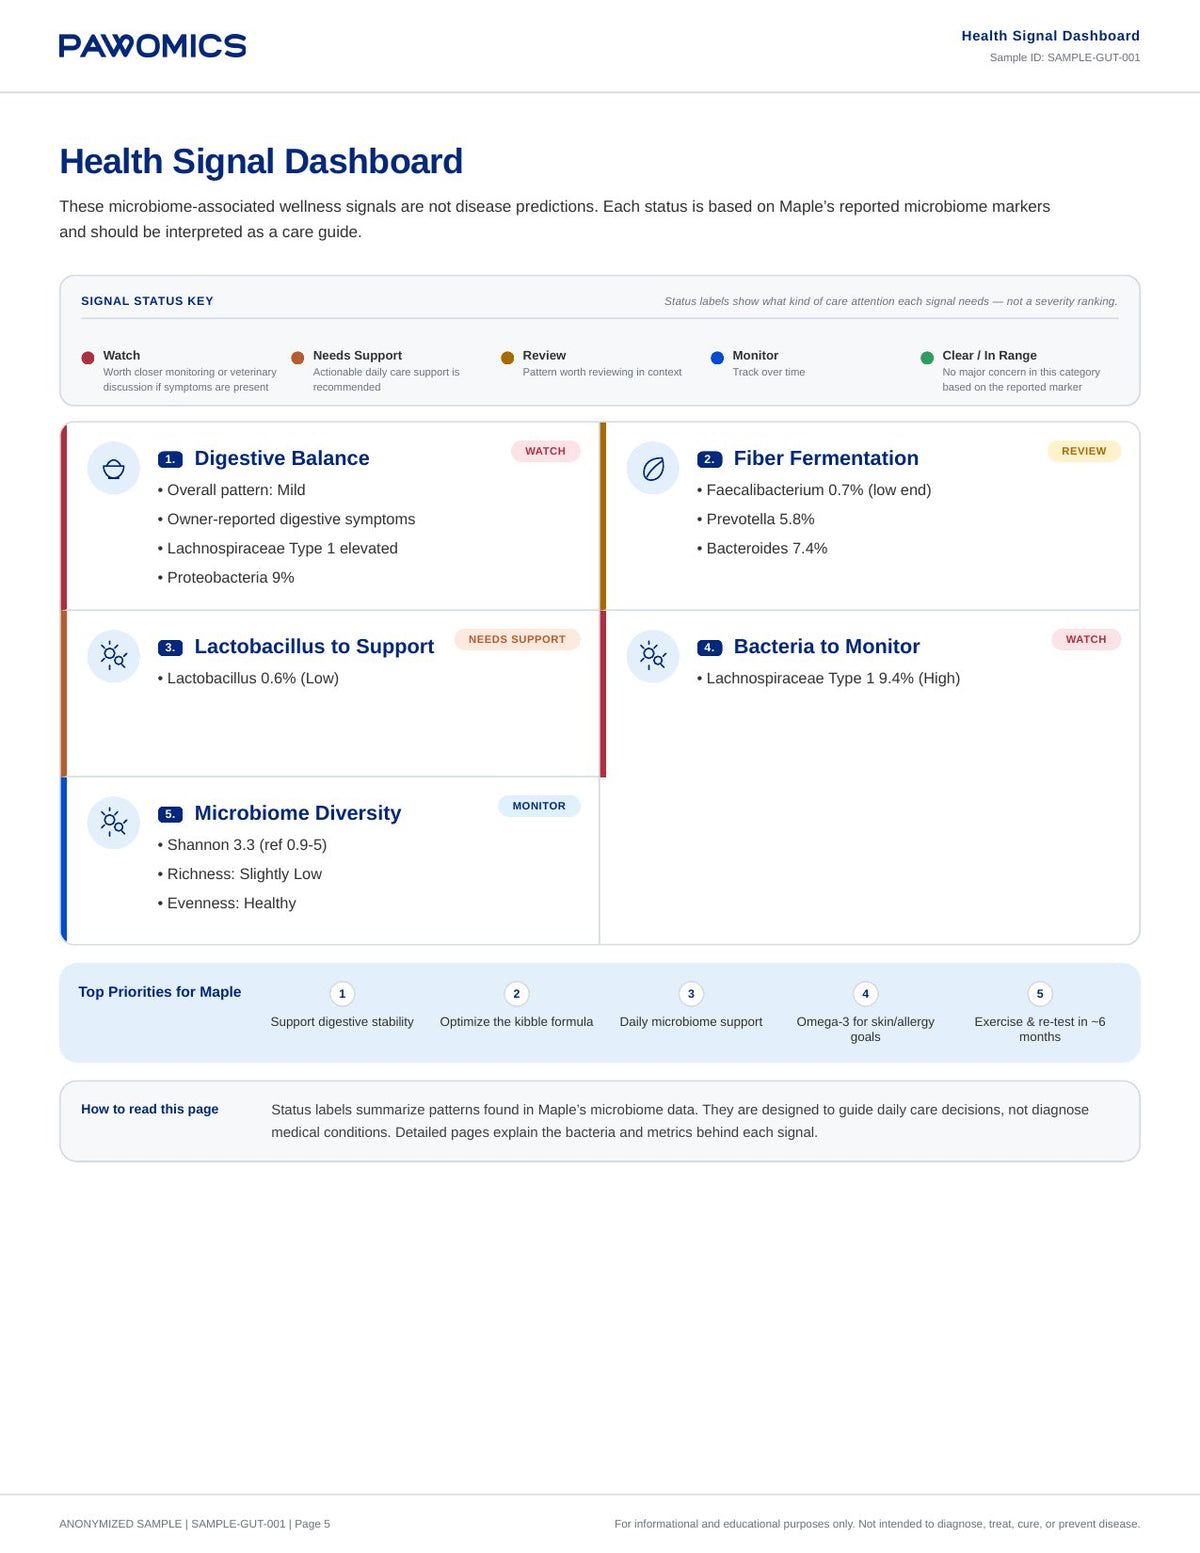
Task: Click 'Daily microbiome support' priority text
Action: pyautogui.click(x=691, y=1022)
